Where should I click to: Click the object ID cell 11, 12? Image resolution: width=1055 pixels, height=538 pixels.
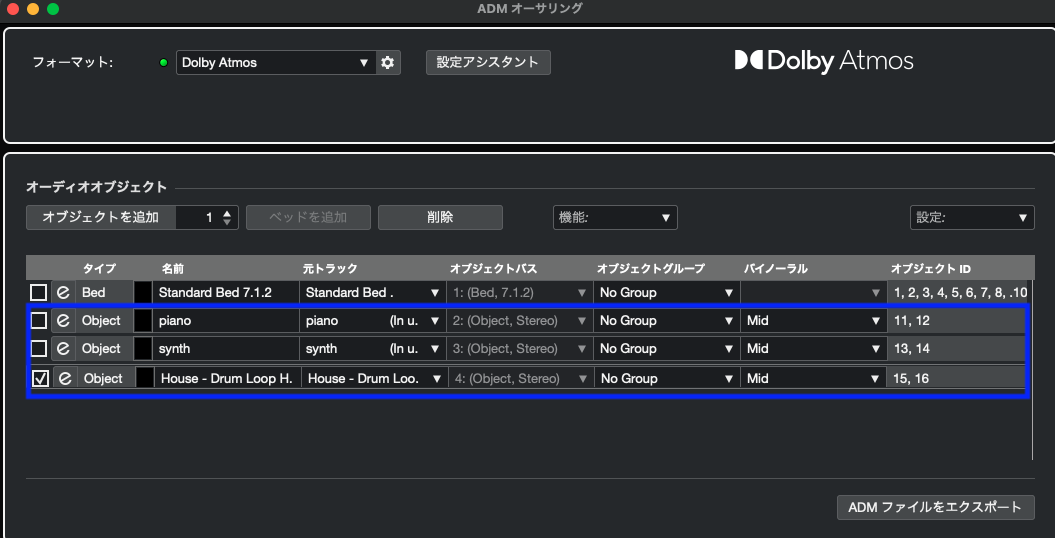tap(955, 321)
